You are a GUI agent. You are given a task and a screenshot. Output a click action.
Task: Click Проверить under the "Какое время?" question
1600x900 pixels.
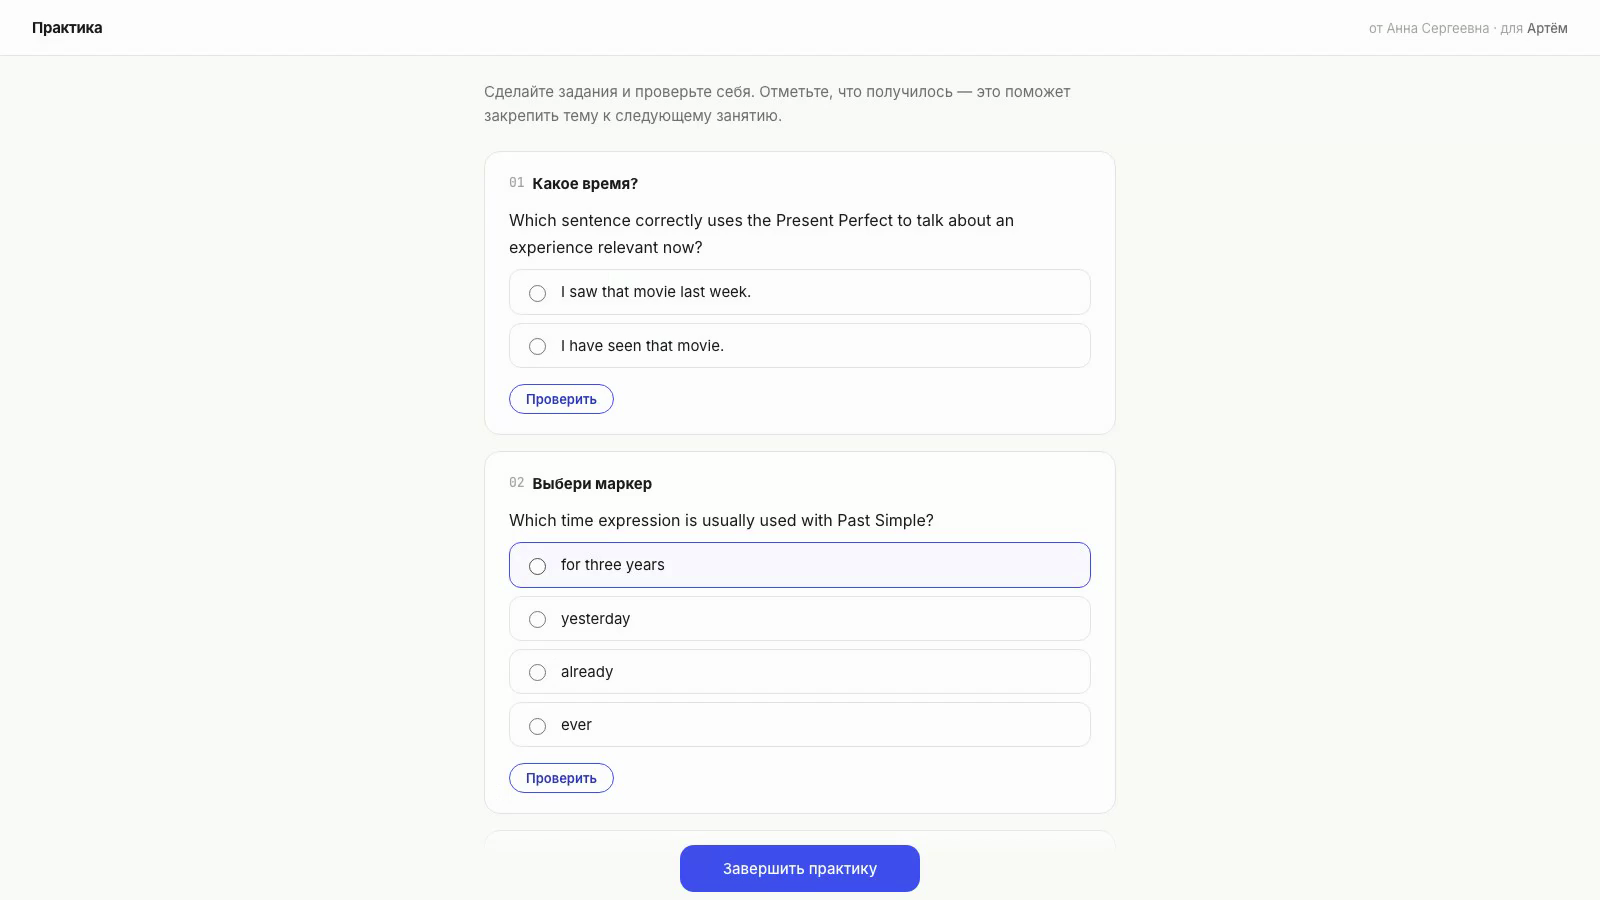561,399
